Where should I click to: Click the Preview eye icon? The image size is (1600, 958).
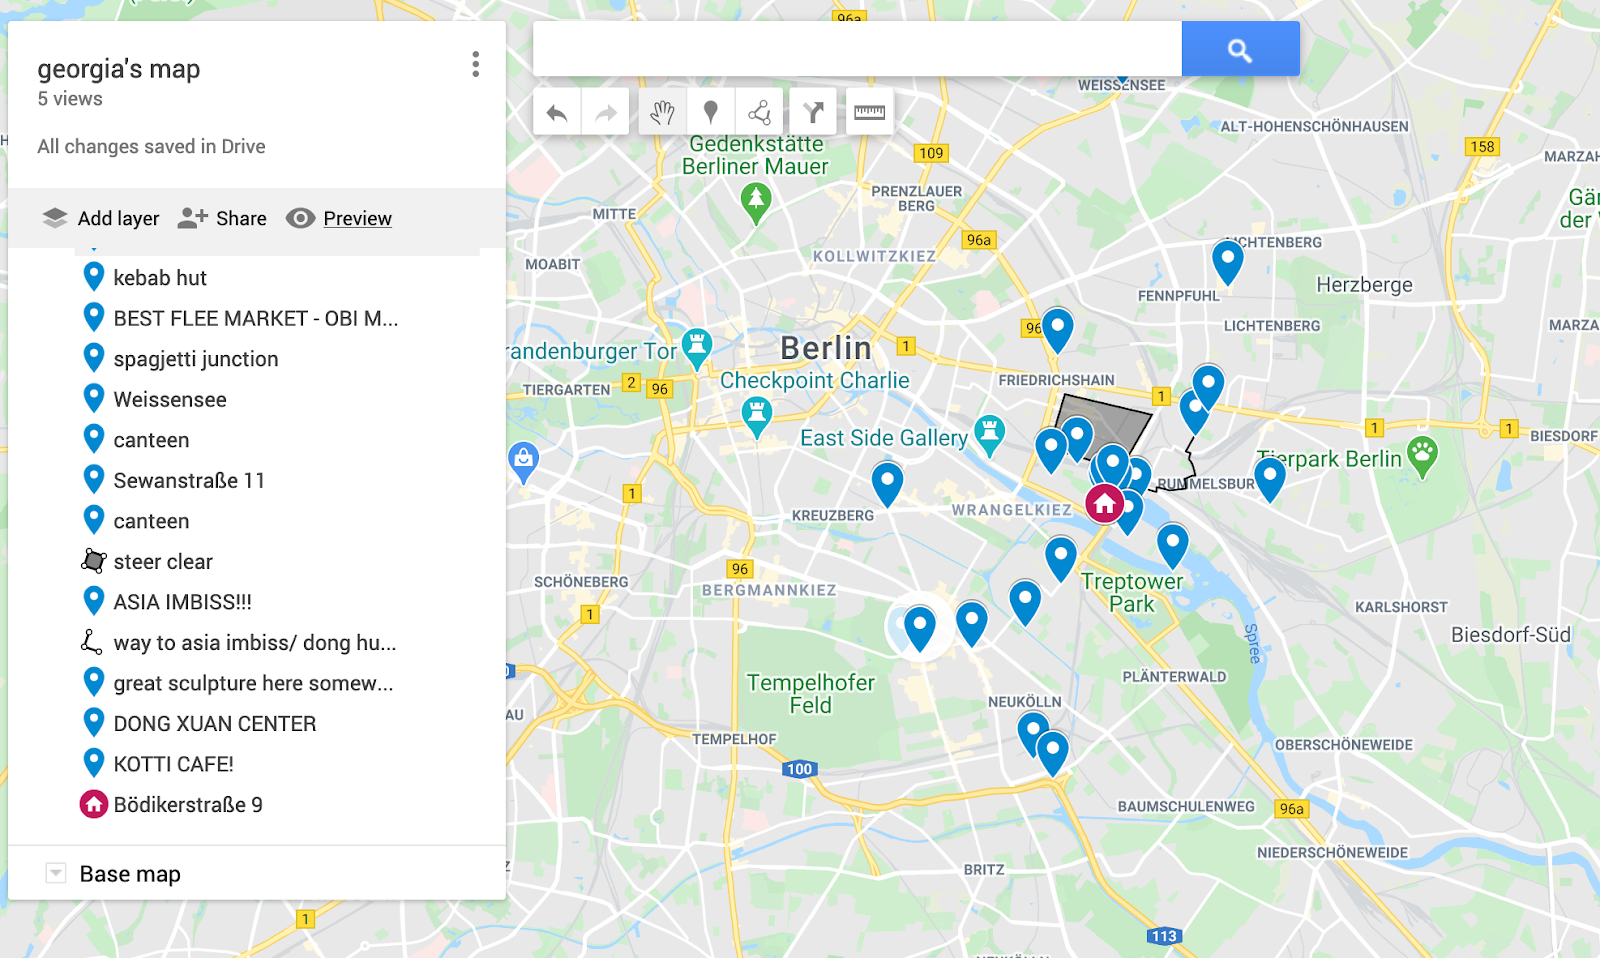(300, 218)
